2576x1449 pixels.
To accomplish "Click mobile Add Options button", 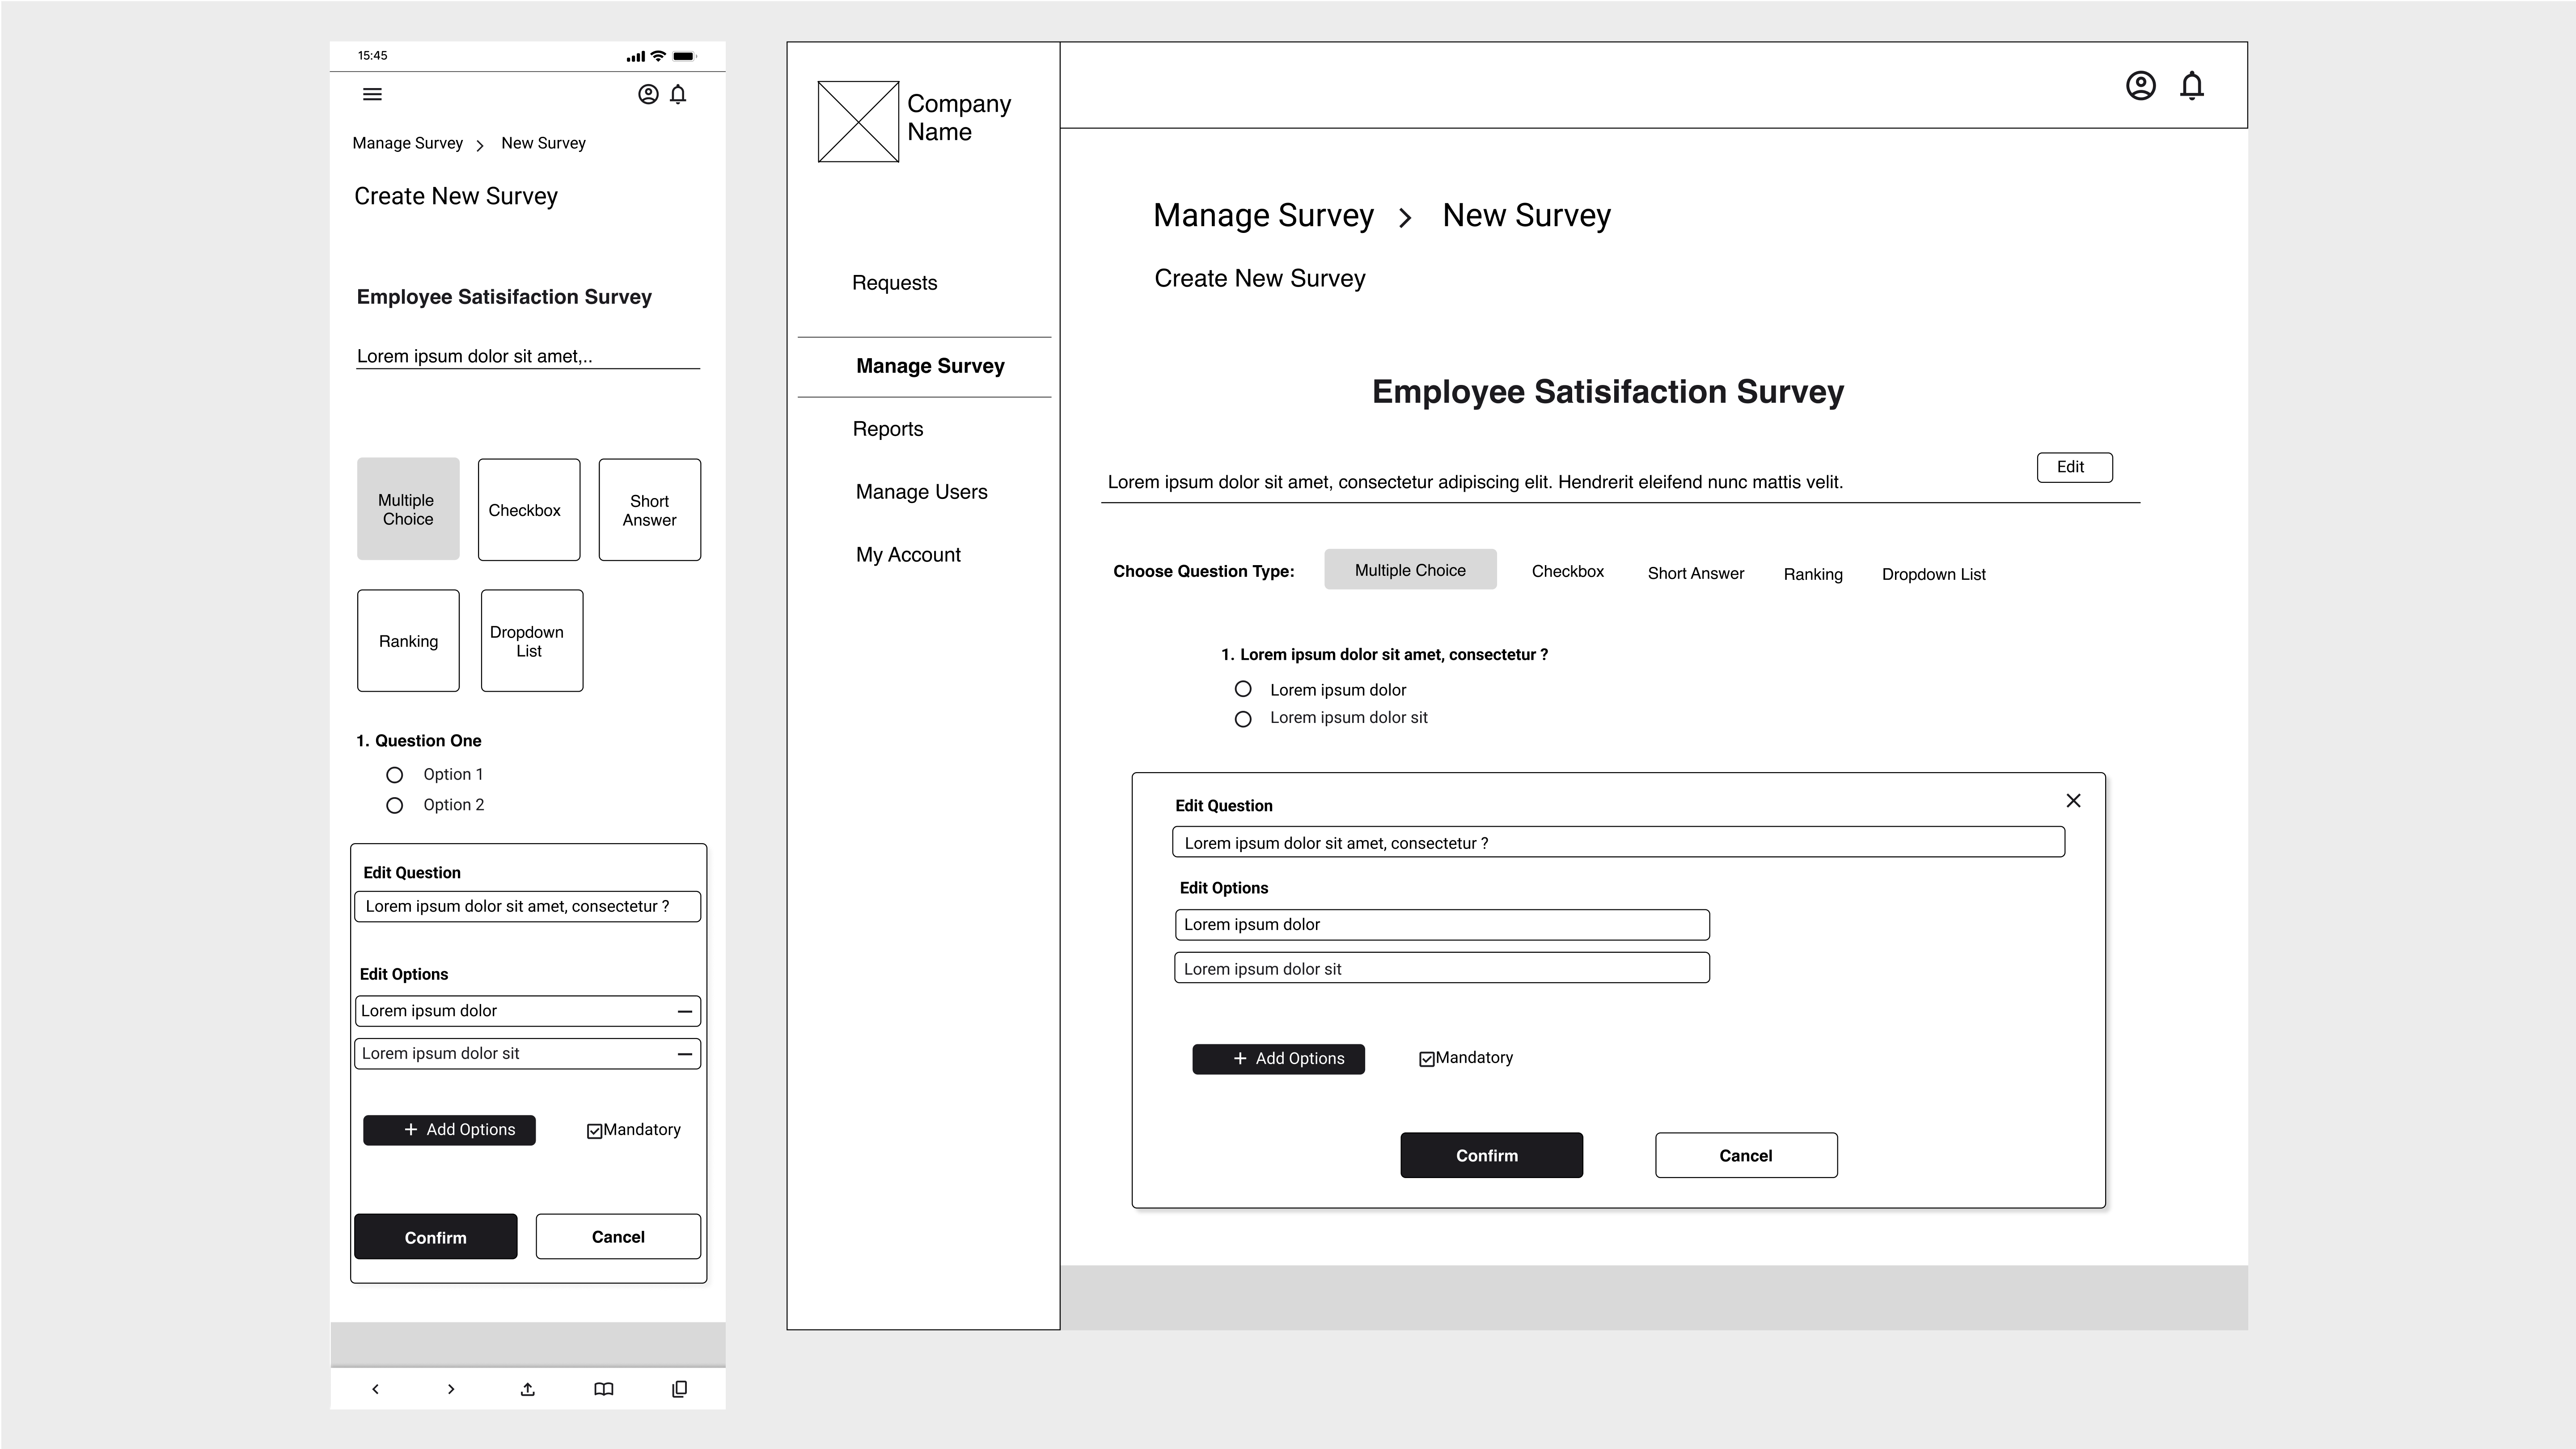I will 449,1130.
